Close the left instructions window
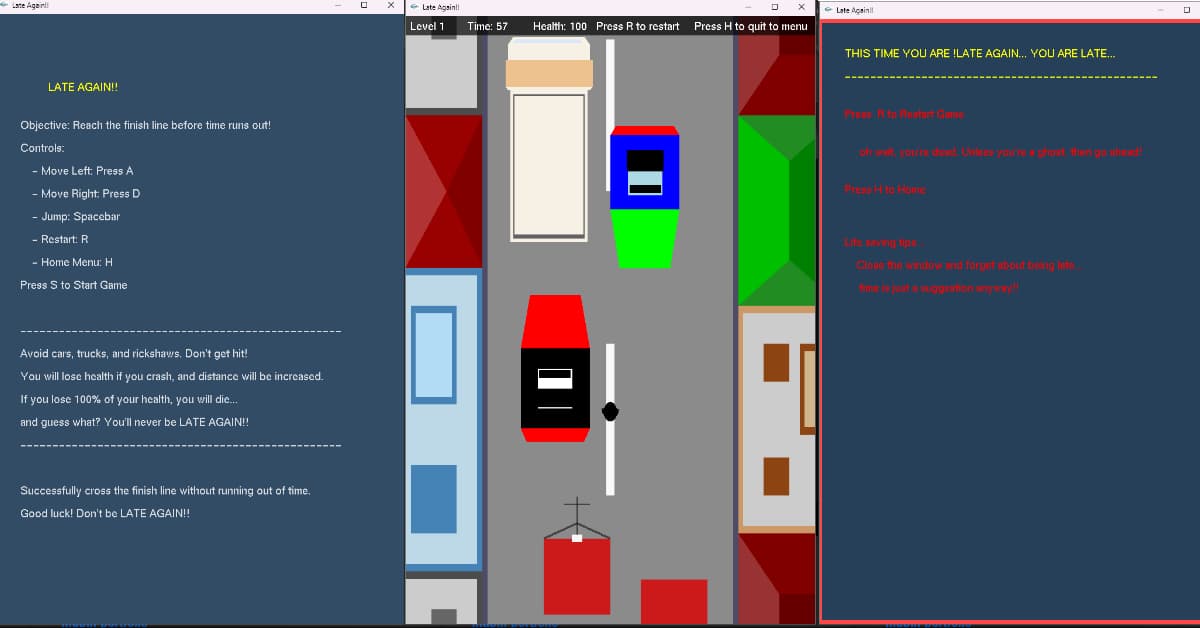 pyautogui.click(x=390, y=5)
